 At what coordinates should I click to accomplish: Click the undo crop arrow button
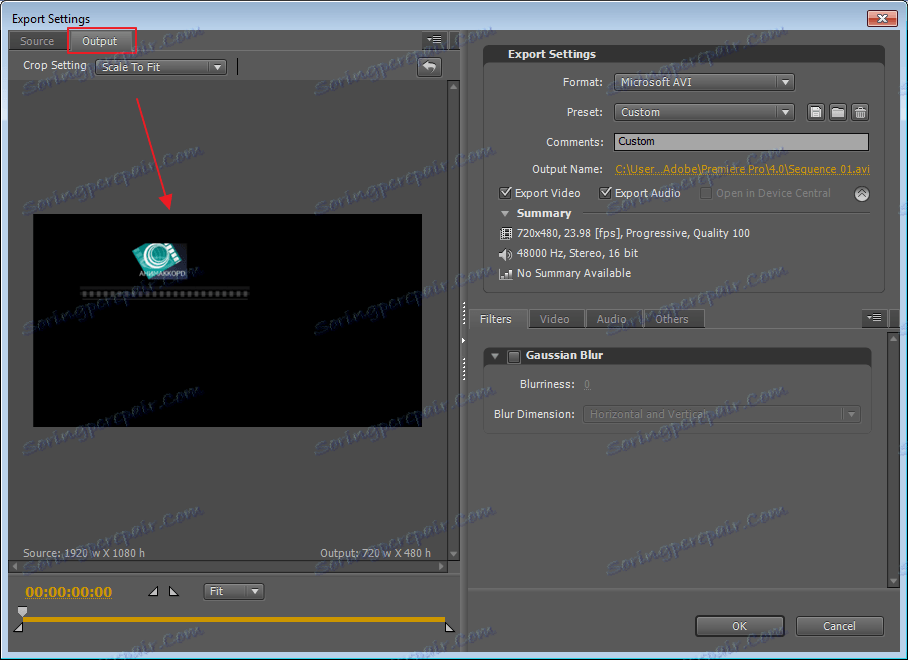point(429,67)
